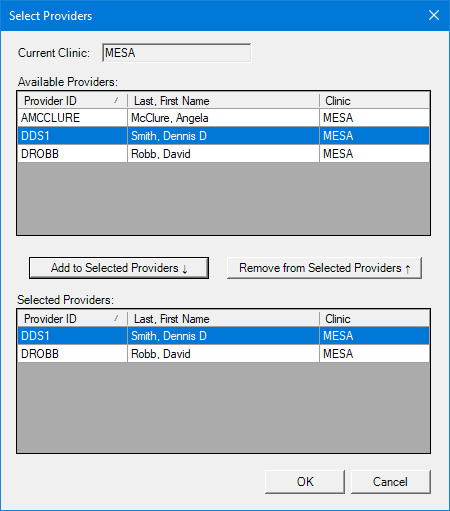Image resolution: width=450 pixels, height=511 pixels.
Task: Sort Selected Providers by Last, First Name
Action: pos(223,318)
